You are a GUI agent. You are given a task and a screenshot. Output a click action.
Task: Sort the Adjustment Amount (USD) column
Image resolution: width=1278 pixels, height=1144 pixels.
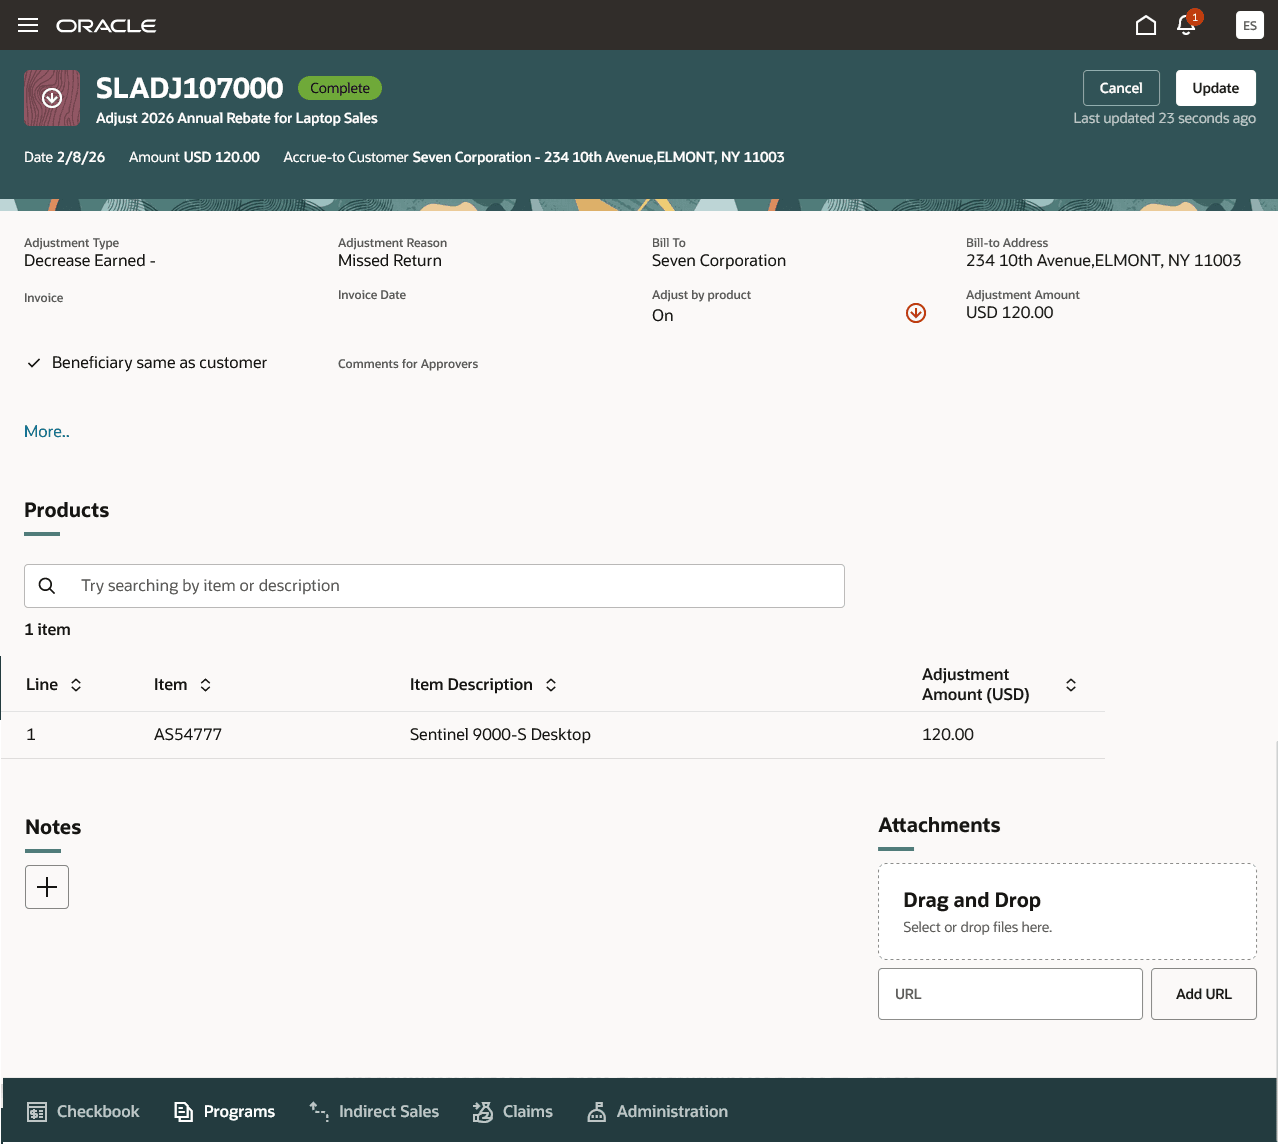pos(1071,685)
